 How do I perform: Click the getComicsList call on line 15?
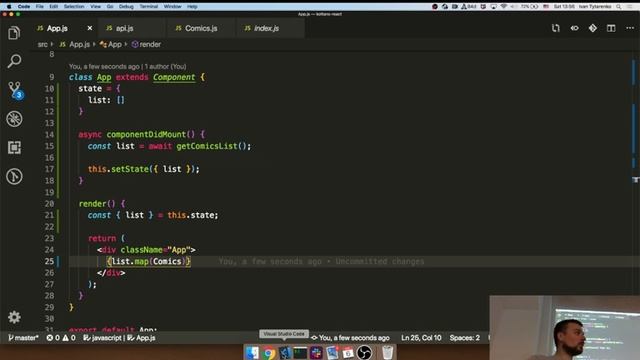[x=207, y=146]
